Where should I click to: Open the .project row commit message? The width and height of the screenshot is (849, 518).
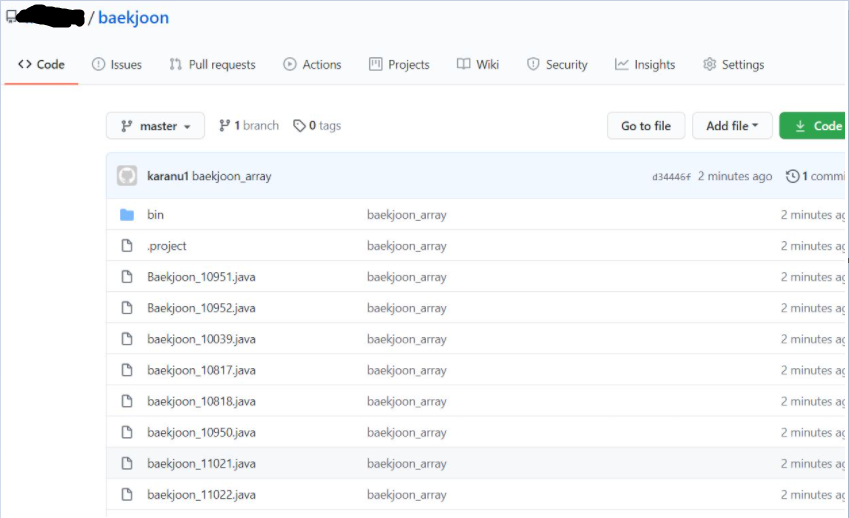tap(407, 246)
